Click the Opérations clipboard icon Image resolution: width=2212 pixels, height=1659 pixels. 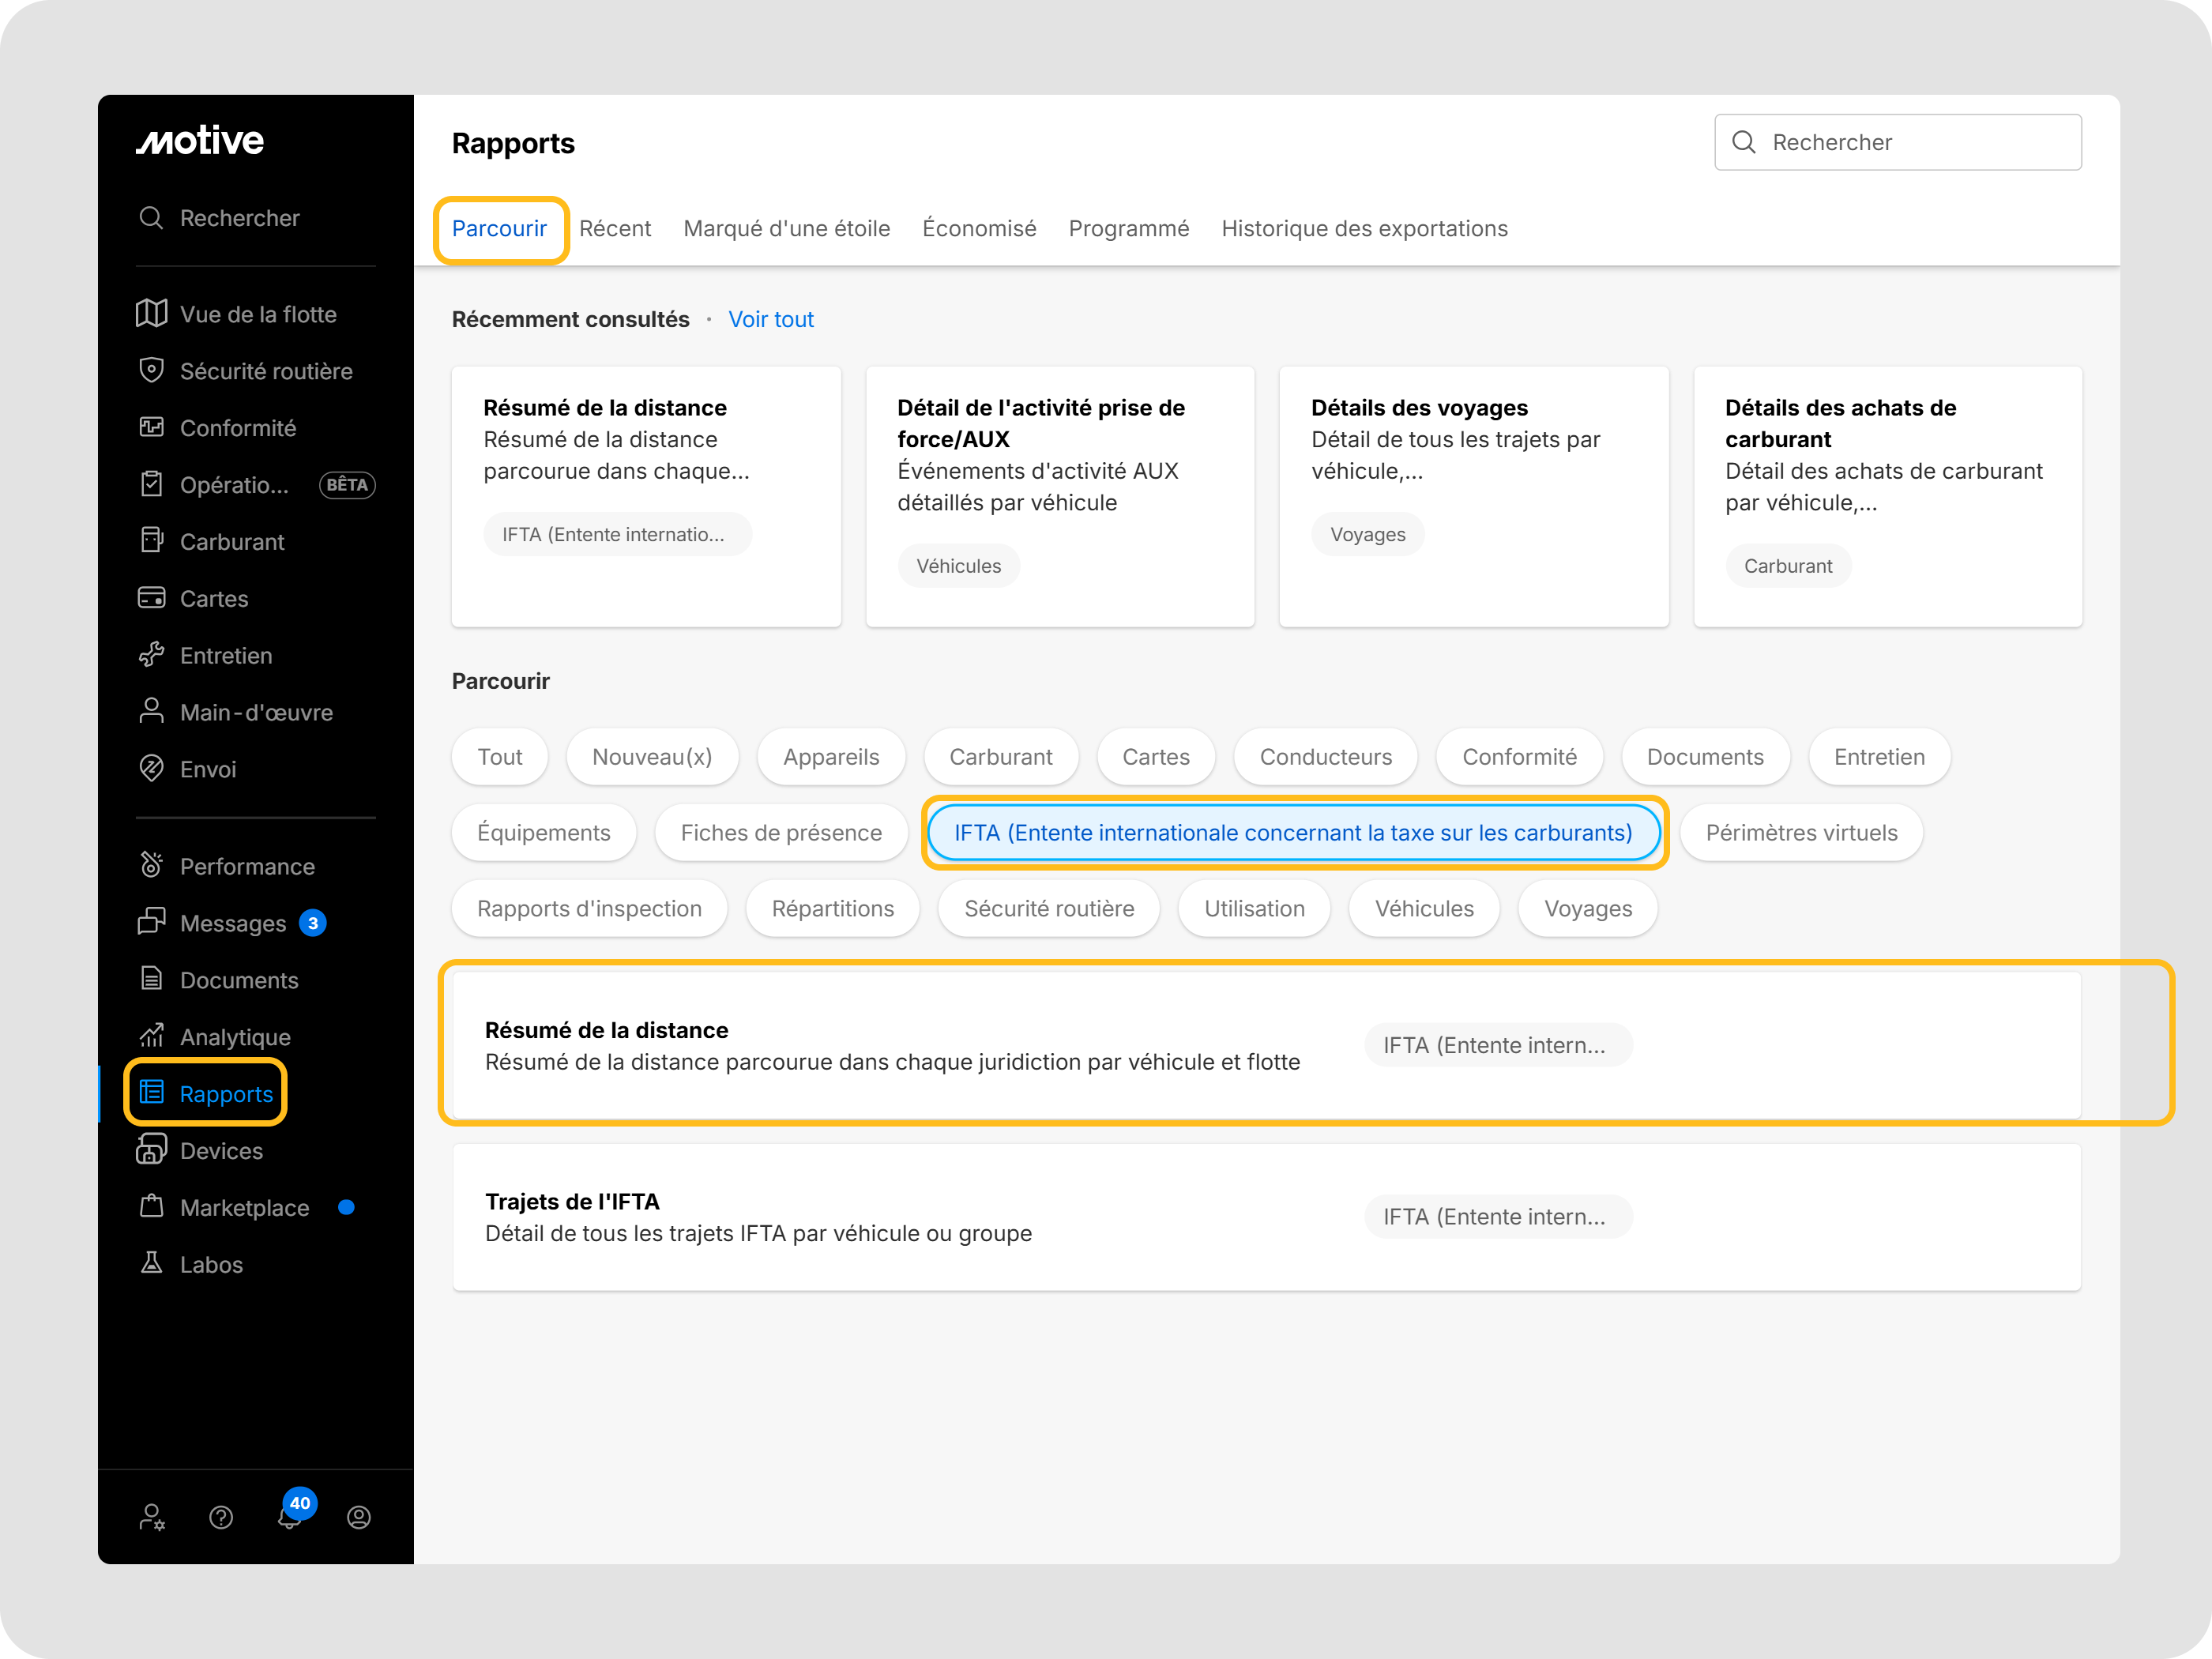pos(151,485)
